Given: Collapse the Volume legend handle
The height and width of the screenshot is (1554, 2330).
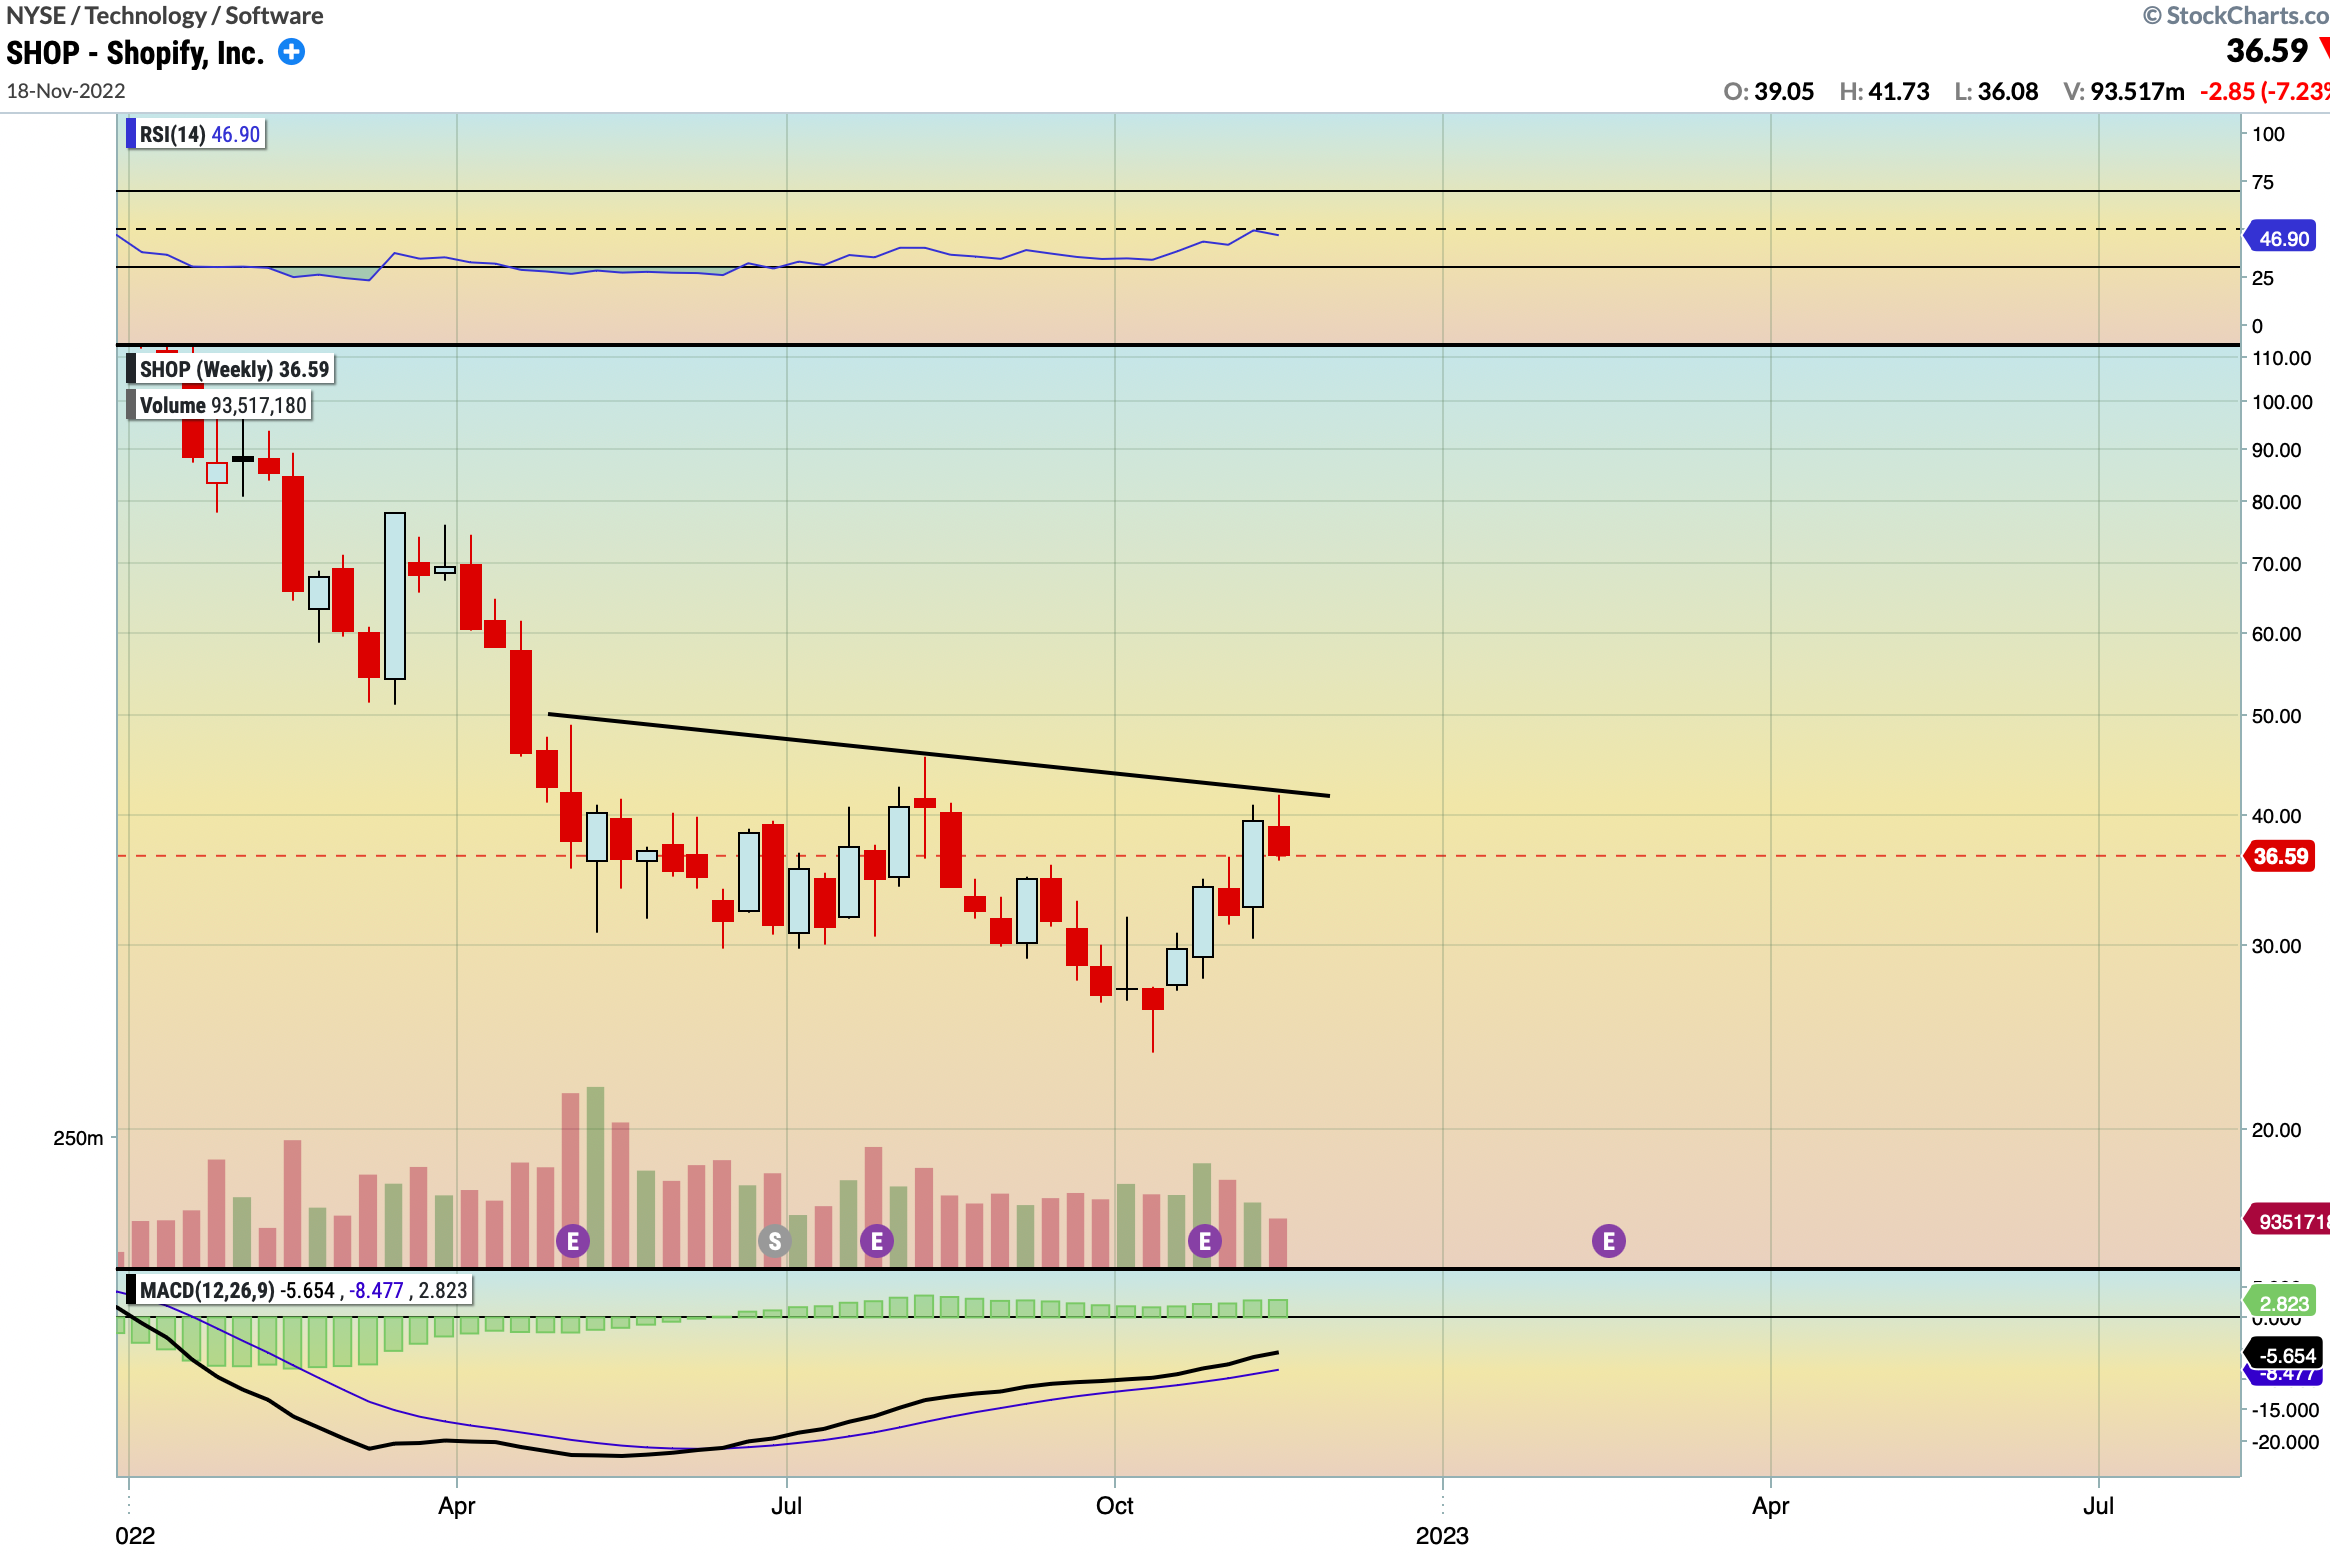Looking at the screenshot, I should [130, 405].
